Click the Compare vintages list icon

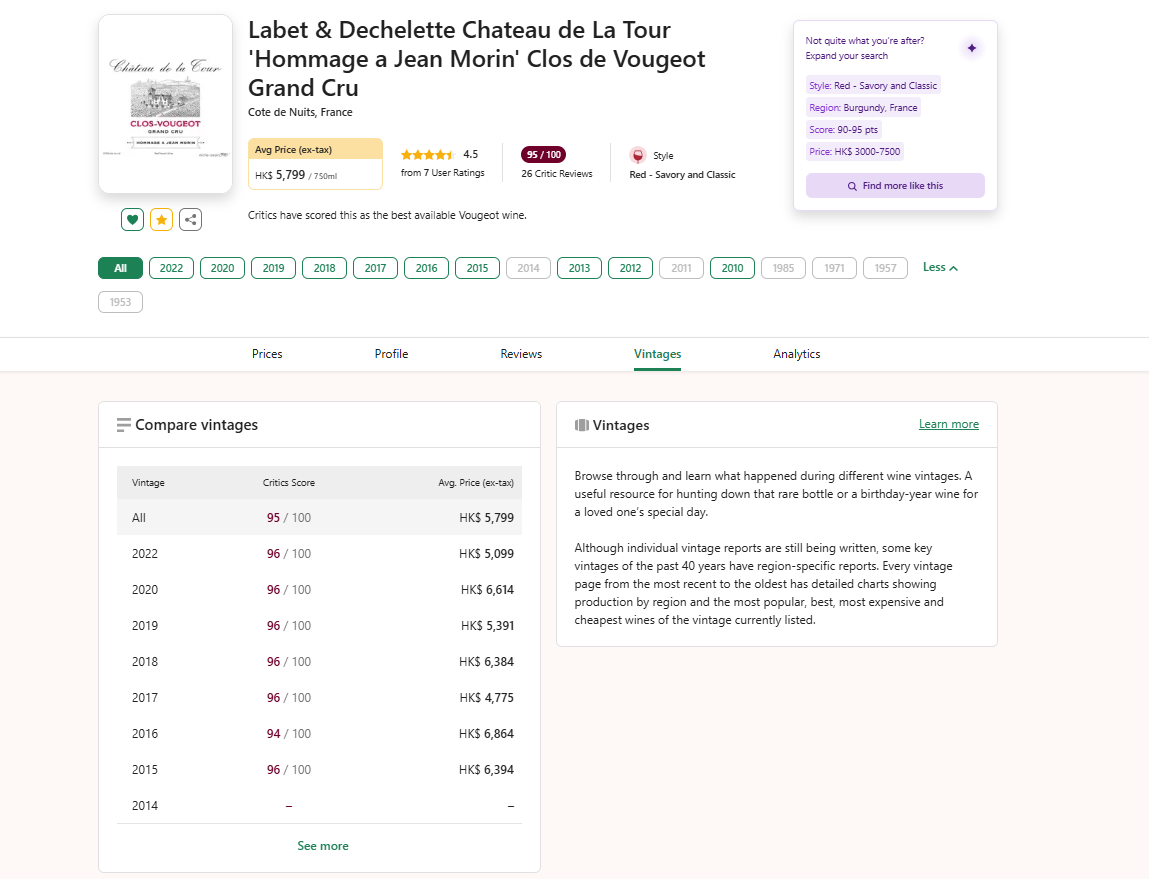click(124, 425)
